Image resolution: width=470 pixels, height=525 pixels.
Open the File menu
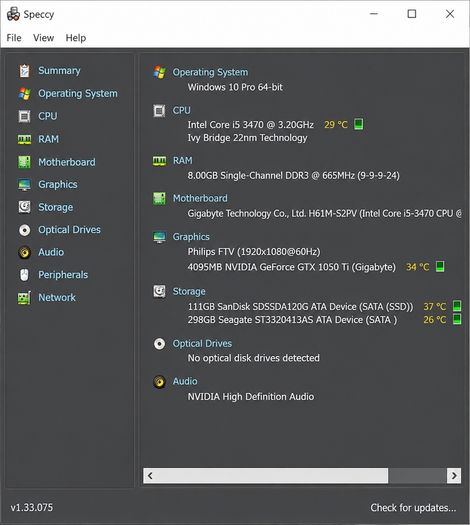click(14, 38)
